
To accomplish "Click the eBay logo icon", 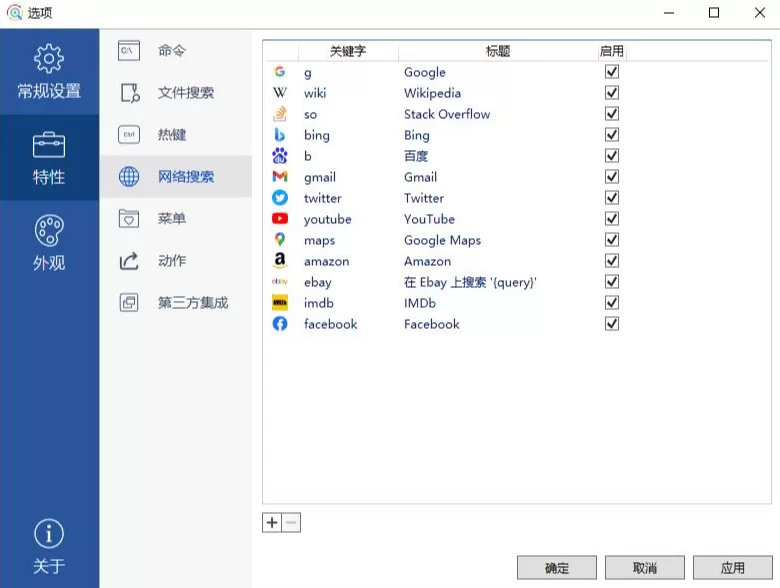I will (x=280, y=282).
